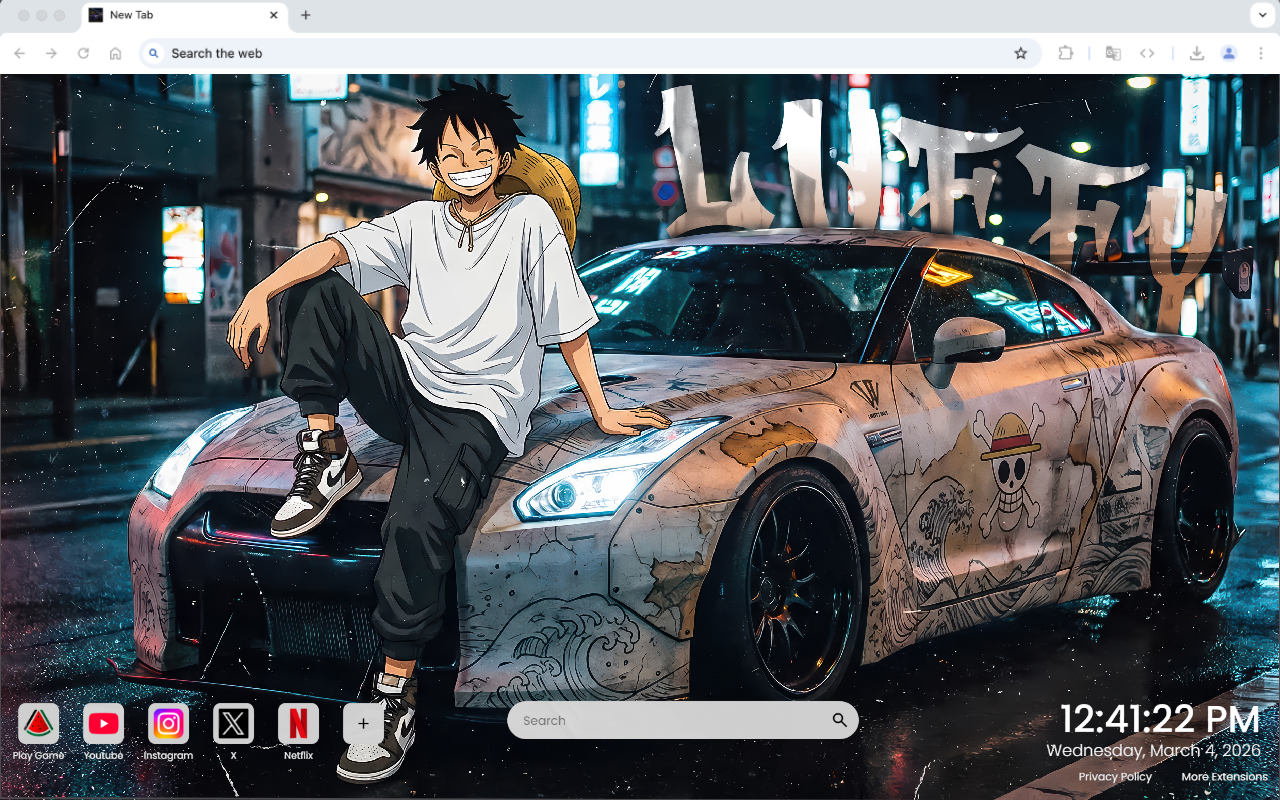The image size is (1280, 800).
Task: Open the More Extensions link
Action: point(1224,777)
